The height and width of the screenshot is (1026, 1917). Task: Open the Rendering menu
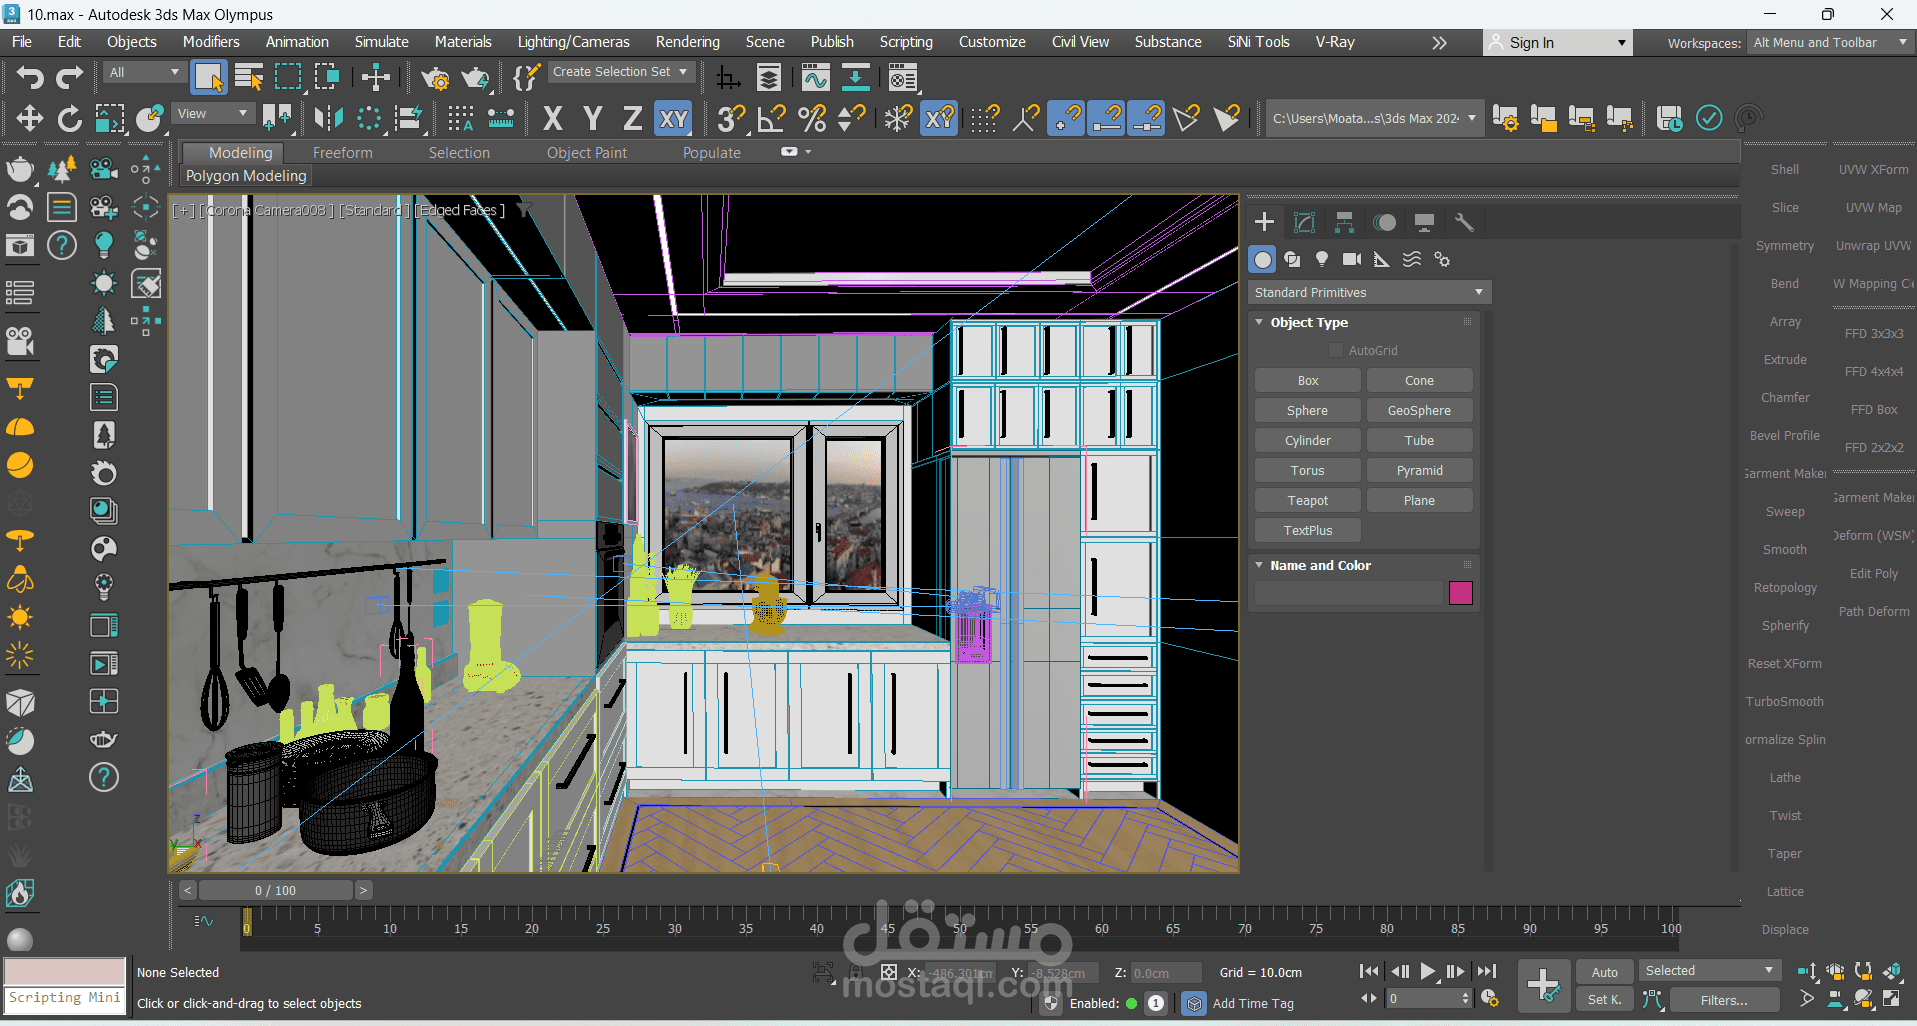(687, 42)
